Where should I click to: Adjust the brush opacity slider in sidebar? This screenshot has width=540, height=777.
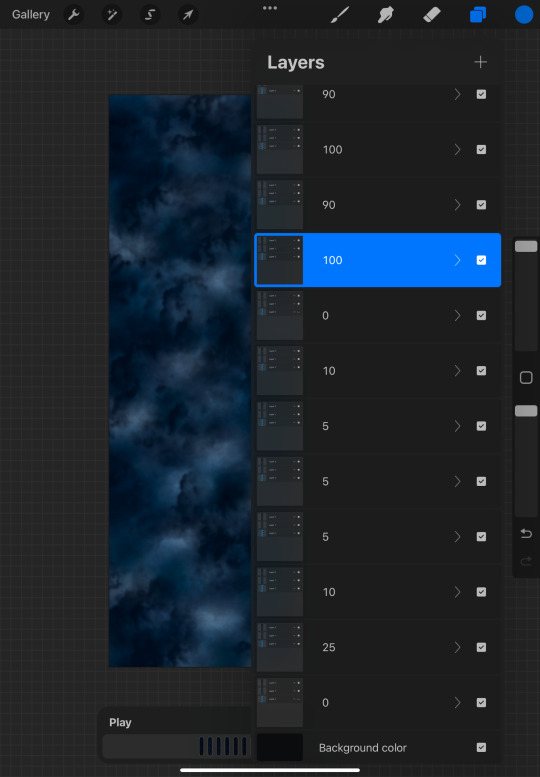(x=526, y=411)
